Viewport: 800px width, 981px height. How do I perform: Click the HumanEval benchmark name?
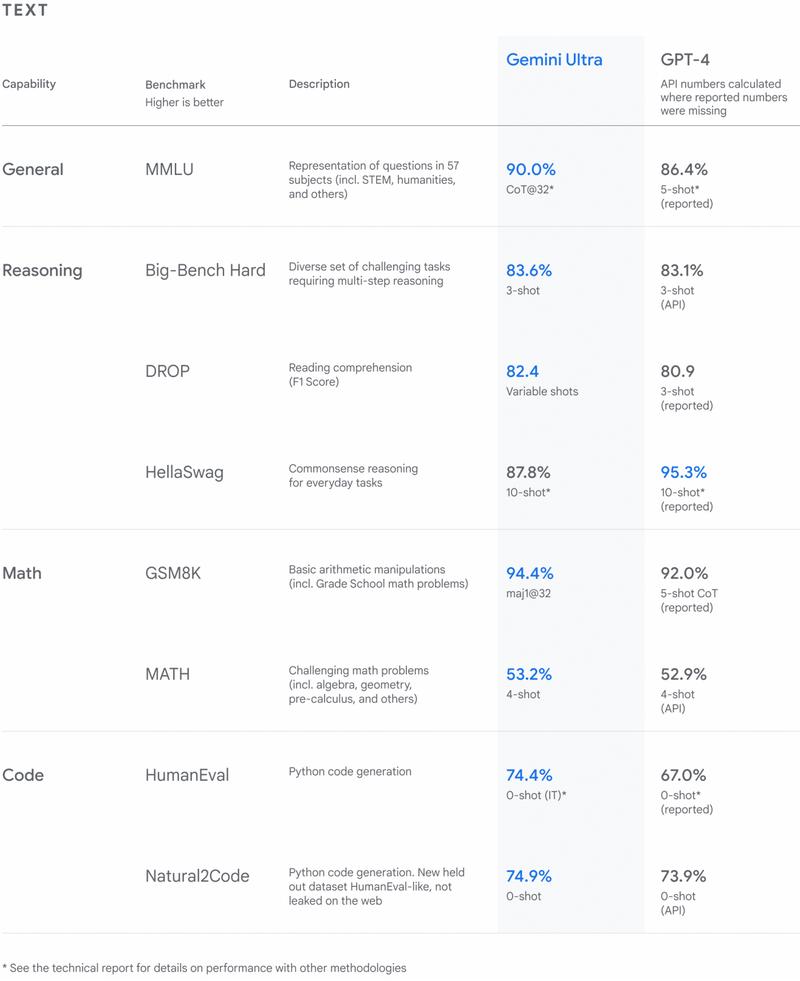click(x=187, y=775)
